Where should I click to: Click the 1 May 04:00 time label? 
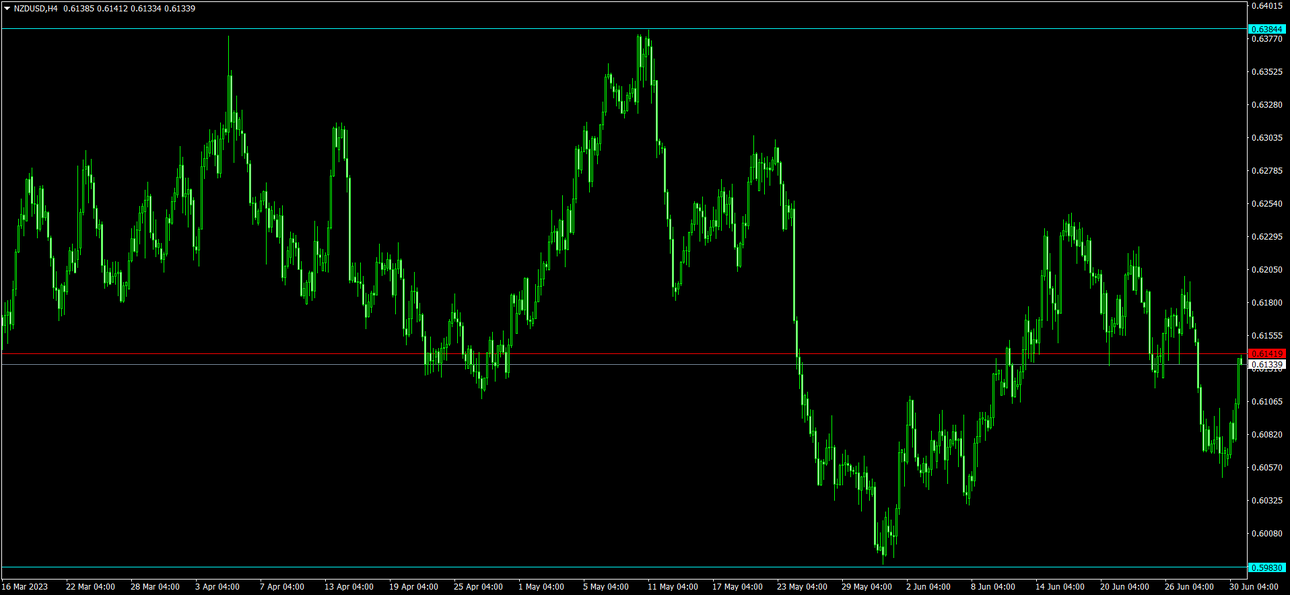pyautogui.click(x=540, y=587)
